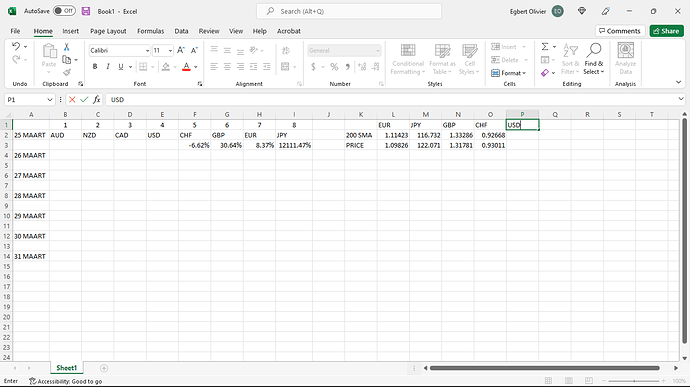
Task: Apply Italic formatting
Action: (x=108, y=66)
